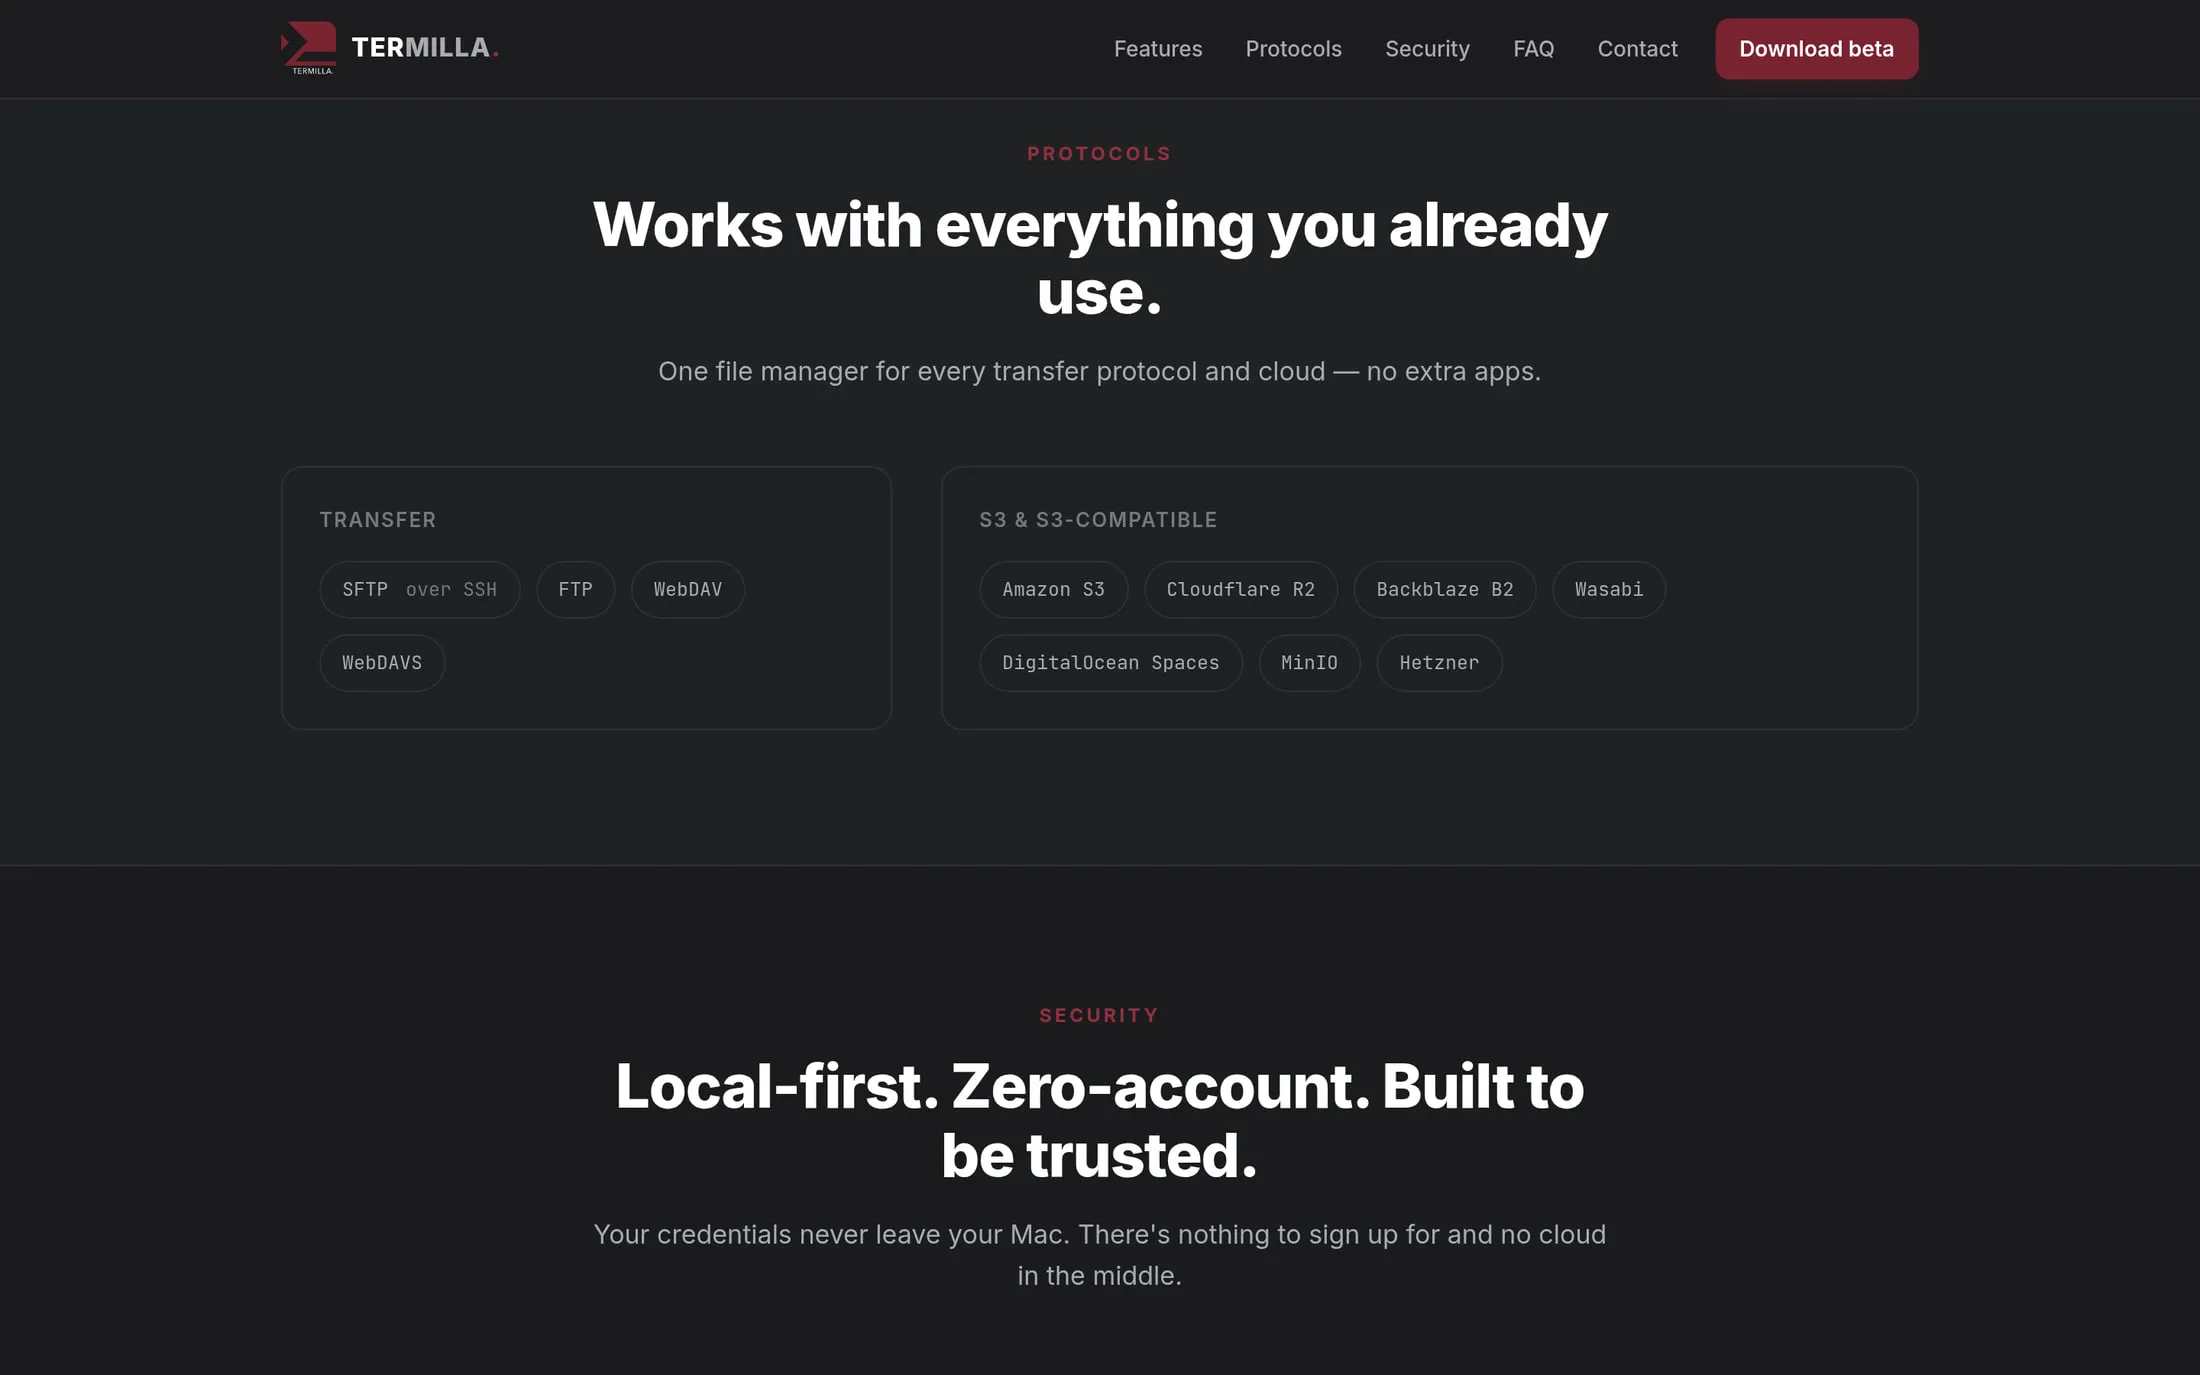Go to the Protocols nav link
The image size is (2200, 1375).
1293,49
